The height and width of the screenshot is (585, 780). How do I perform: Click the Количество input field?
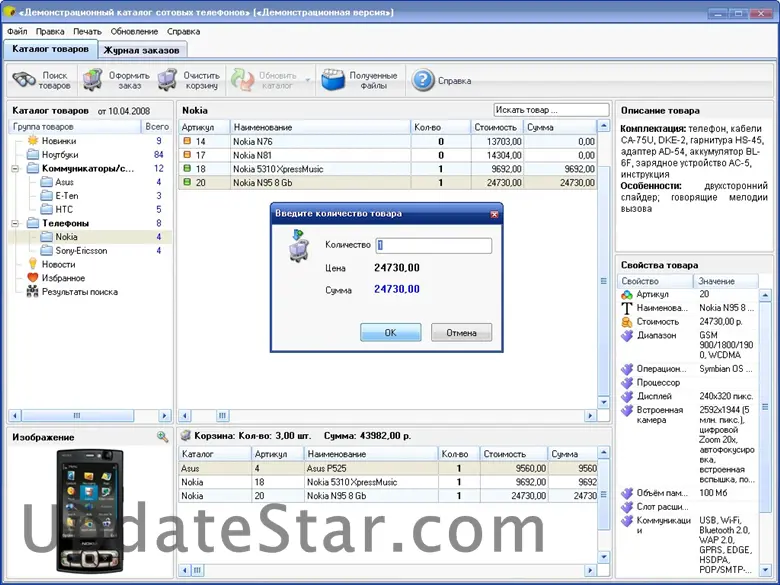pyautogui.click(x=433, y=245)
